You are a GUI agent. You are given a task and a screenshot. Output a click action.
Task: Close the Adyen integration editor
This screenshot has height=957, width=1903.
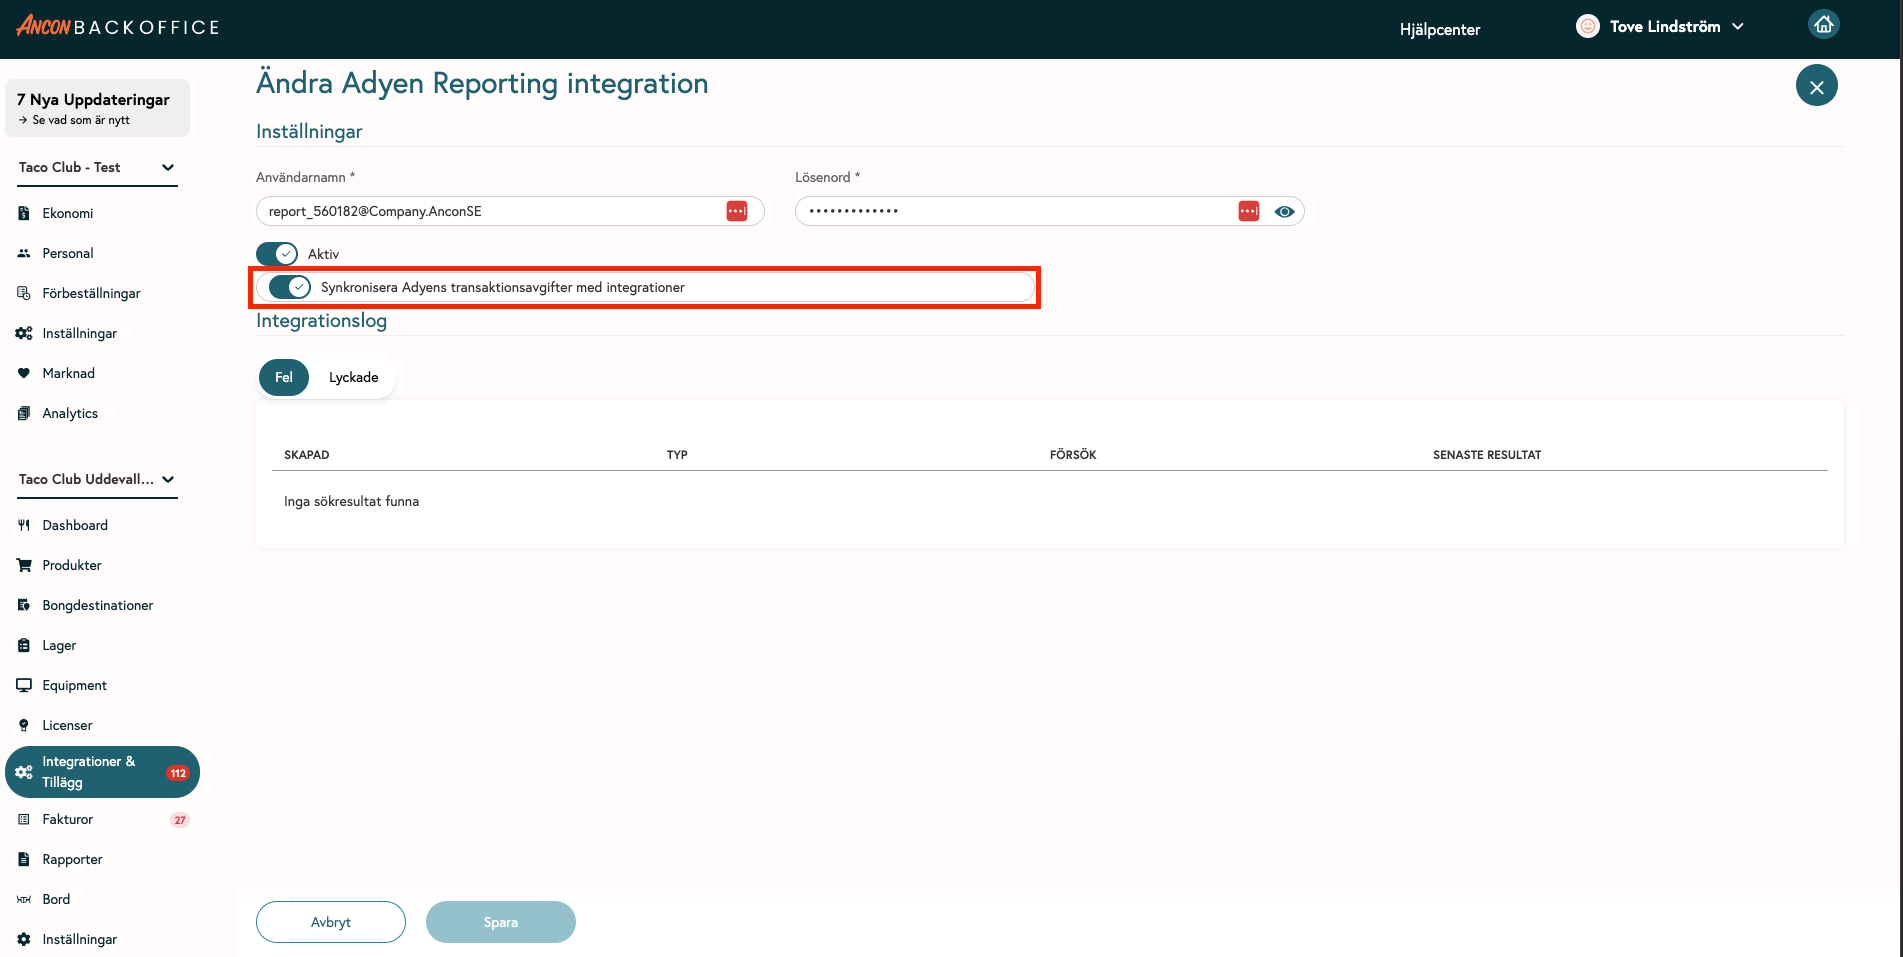pyautogui.click(x=1817, y=86)
